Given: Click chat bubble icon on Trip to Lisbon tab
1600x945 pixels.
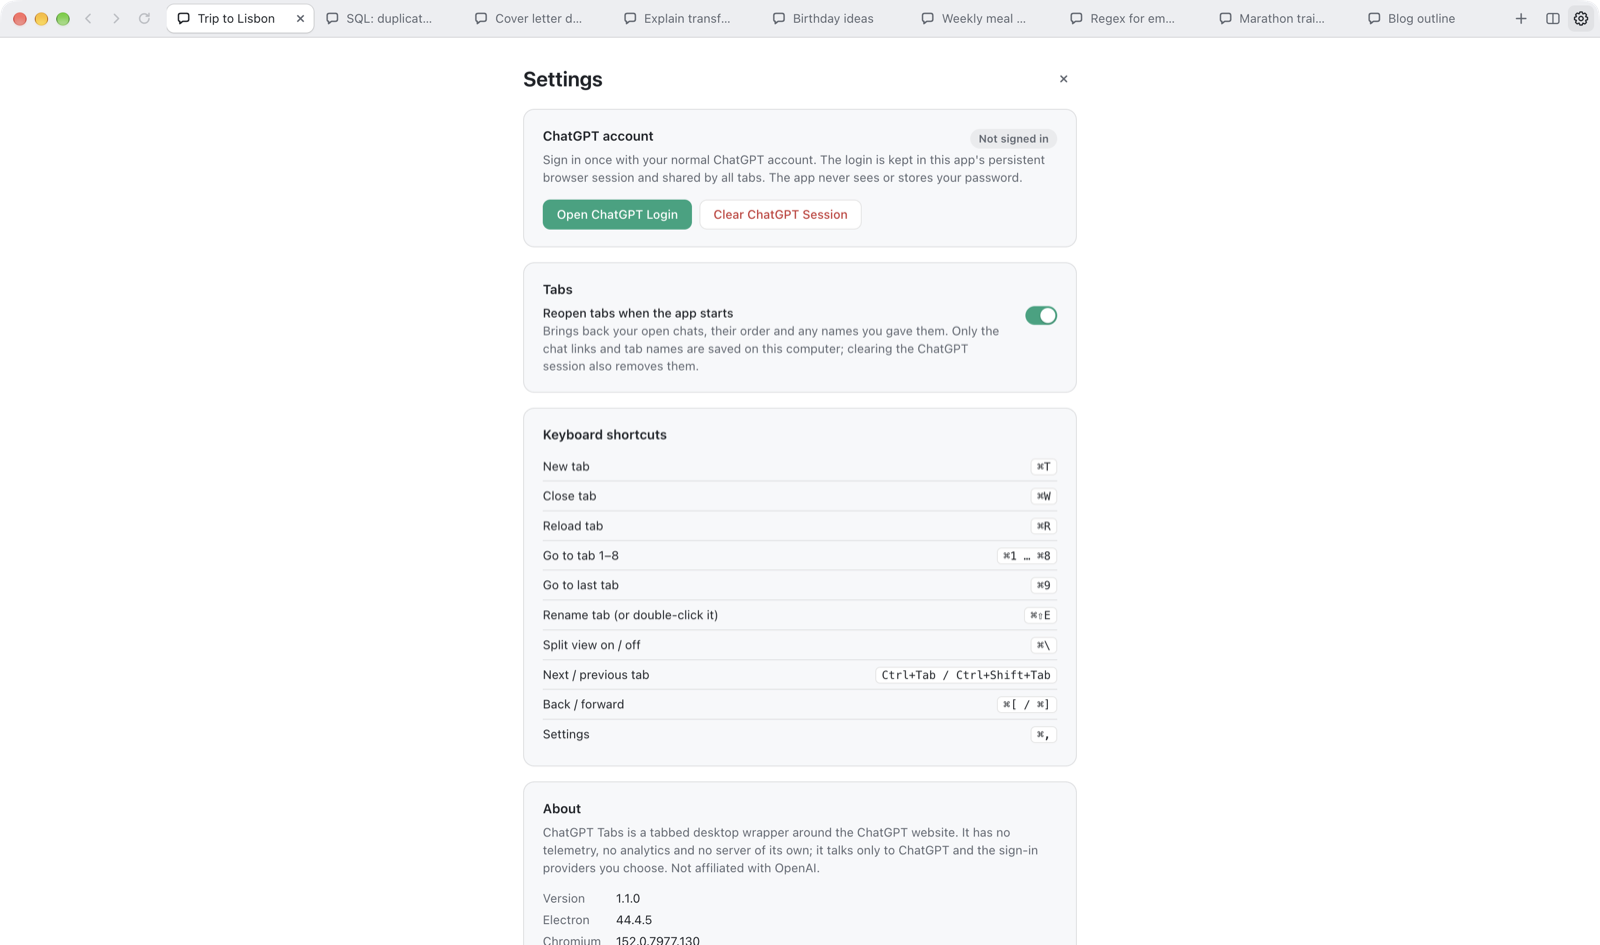Looking at the screenshot, I should tap(184, 19).
